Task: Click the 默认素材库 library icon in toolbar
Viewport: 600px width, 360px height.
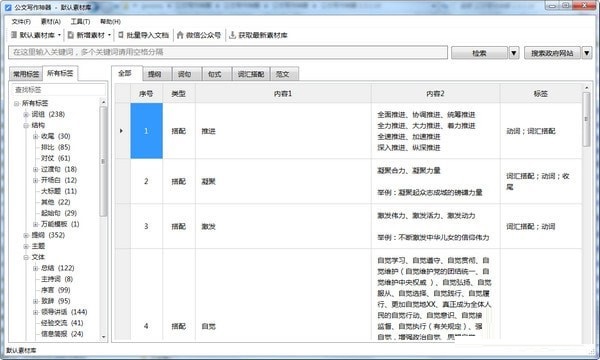Action: pyautogui.click(x=14, y=35)
